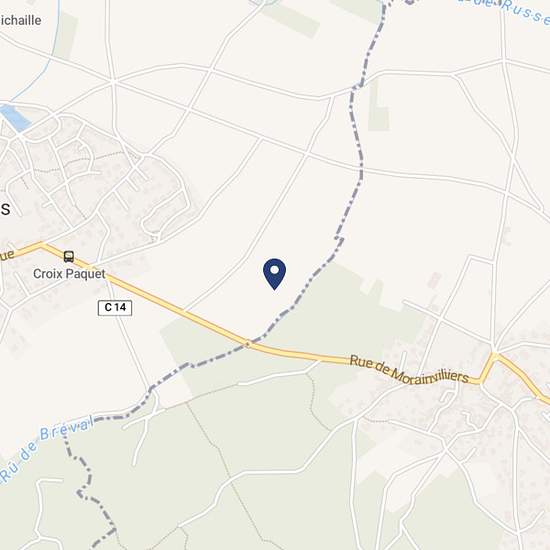Viewport: 550px width, 550px height.
Task: Click the Croix Paquet stop label
Action: [x=69, y=274]
